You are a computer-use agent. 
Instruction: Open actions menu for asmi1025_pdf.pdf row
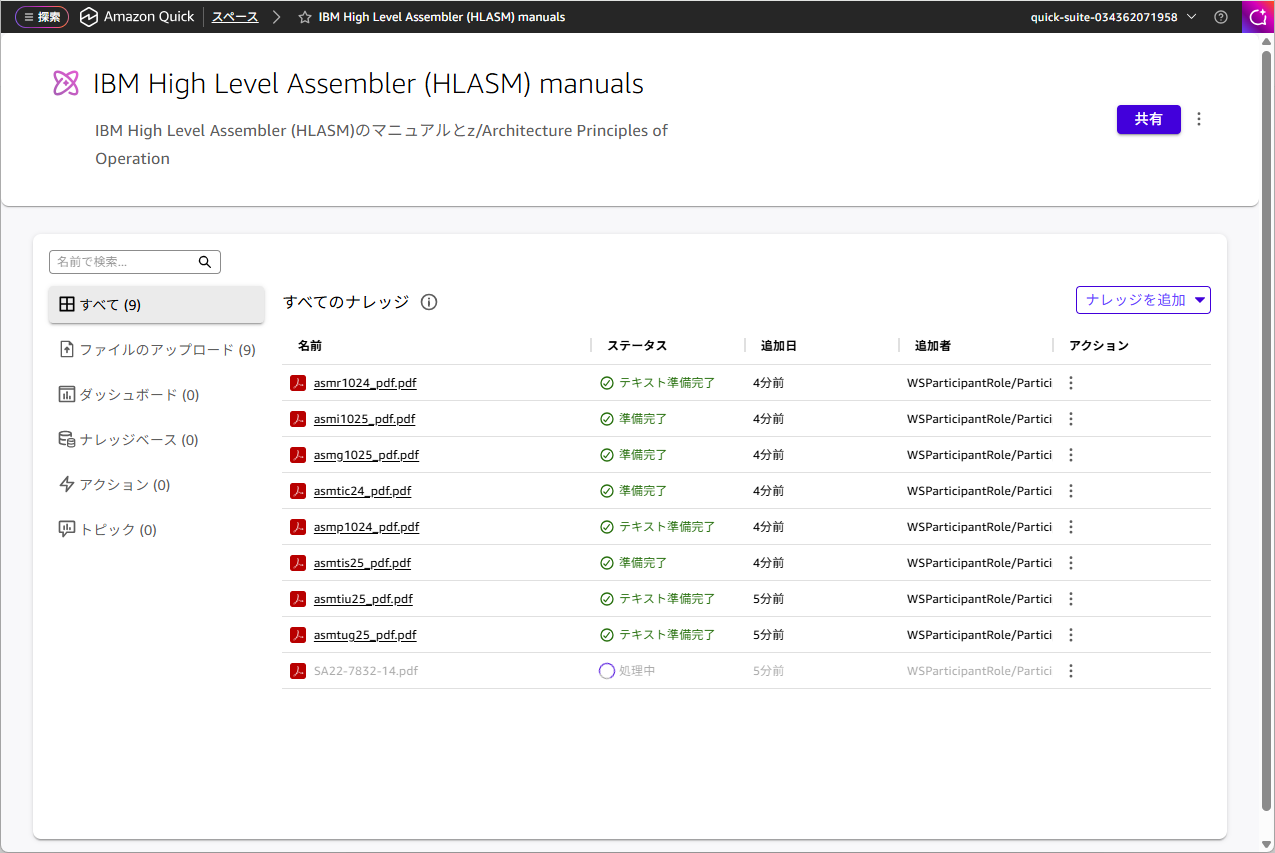pyautogui.click(x=1071, y=419)
